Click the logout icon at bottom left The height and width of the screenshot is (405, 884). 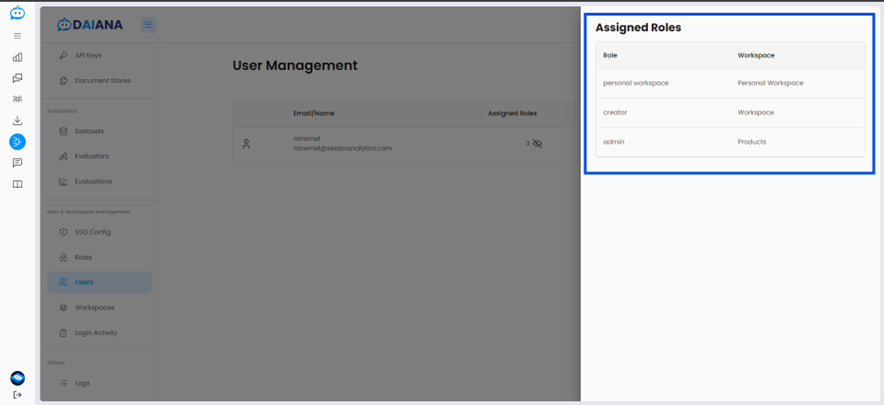click(17, 395)
